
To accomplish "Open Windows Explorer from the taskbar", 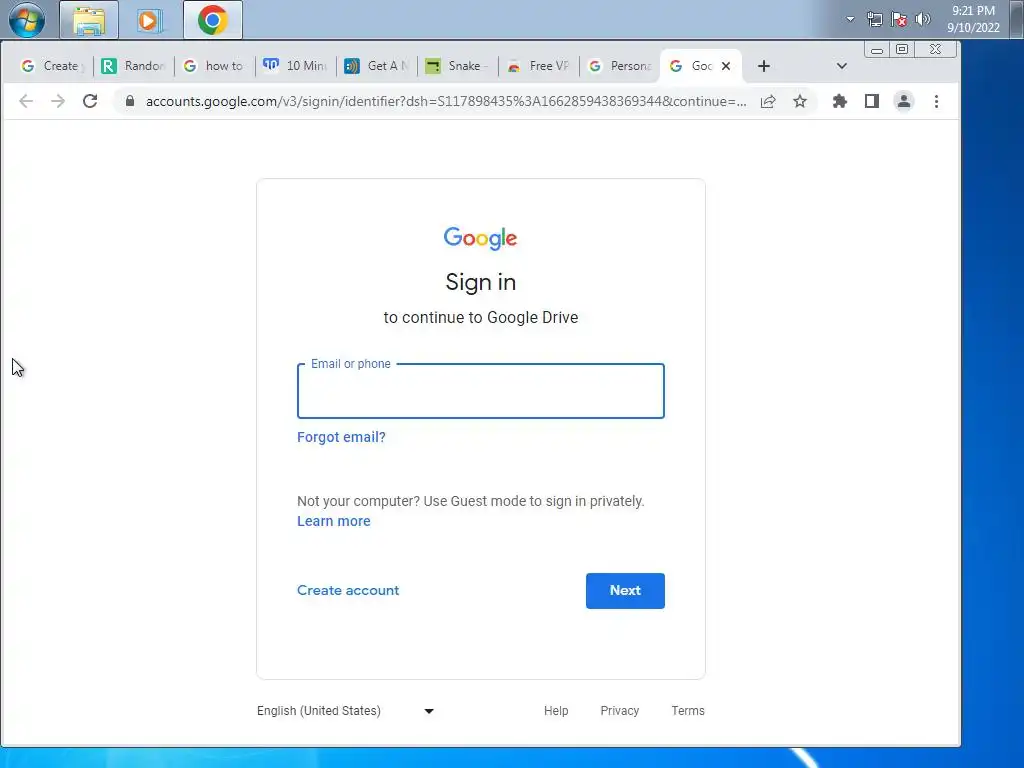I will pos(89,20).
